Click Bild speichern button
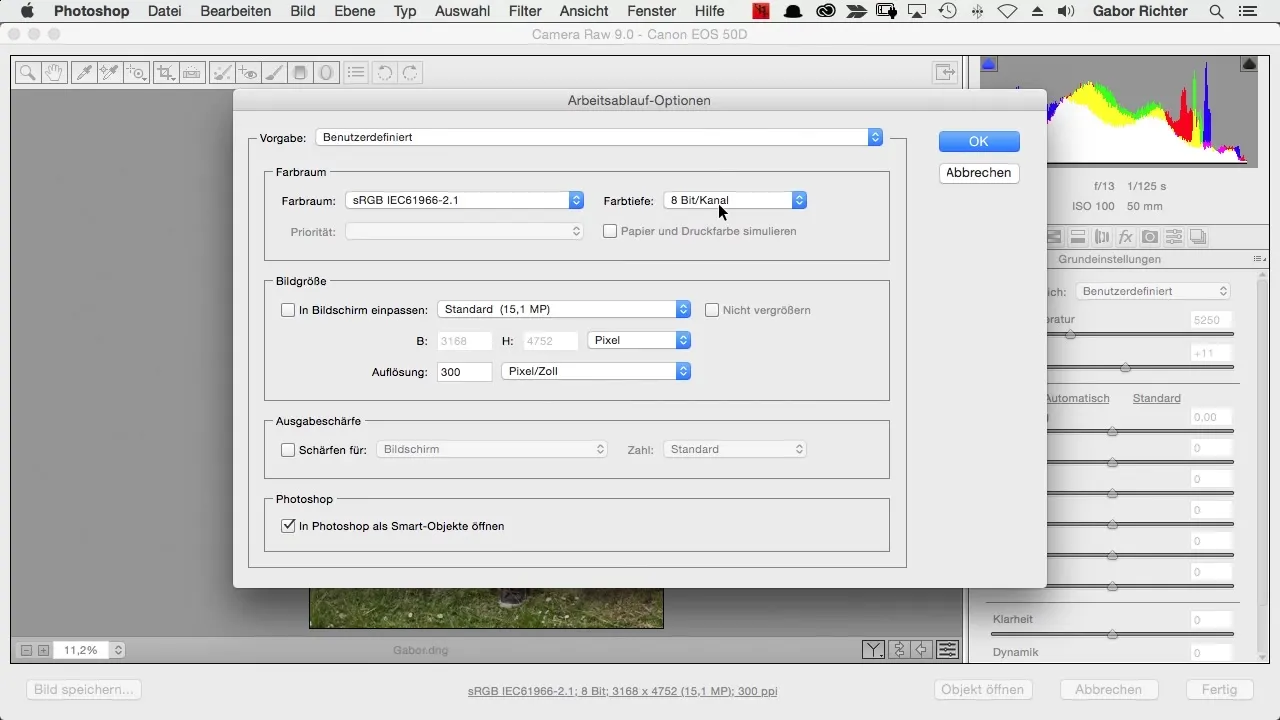Viewport: 1280px width, 720px height. [x=84, y=689]
